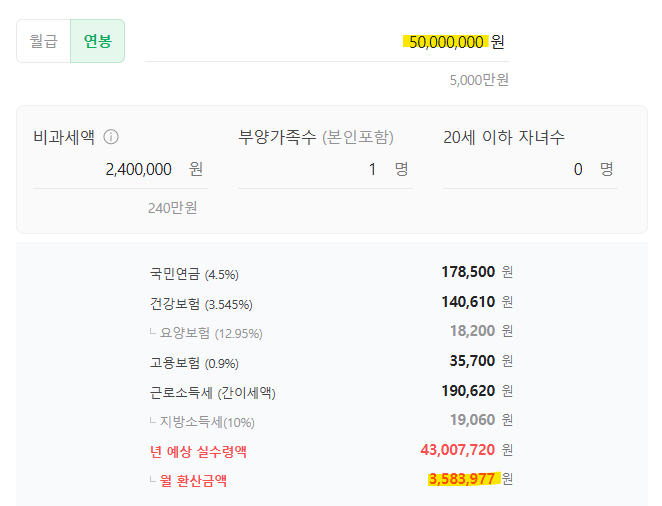Select the 140,610 건강보험 amount
Viewport: 662px width, 506px height.
tap(468, 302)
